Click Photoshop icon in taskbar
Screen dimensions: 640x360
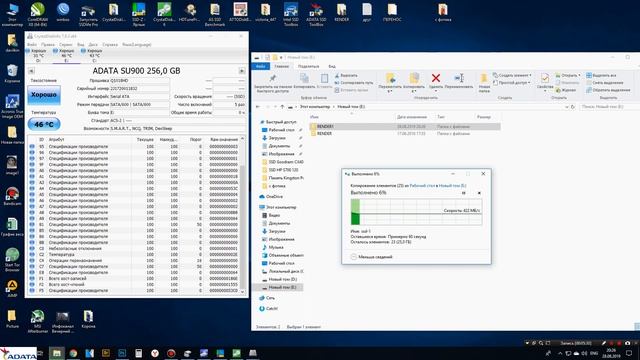pyautogui.click(x=122, y=353)
